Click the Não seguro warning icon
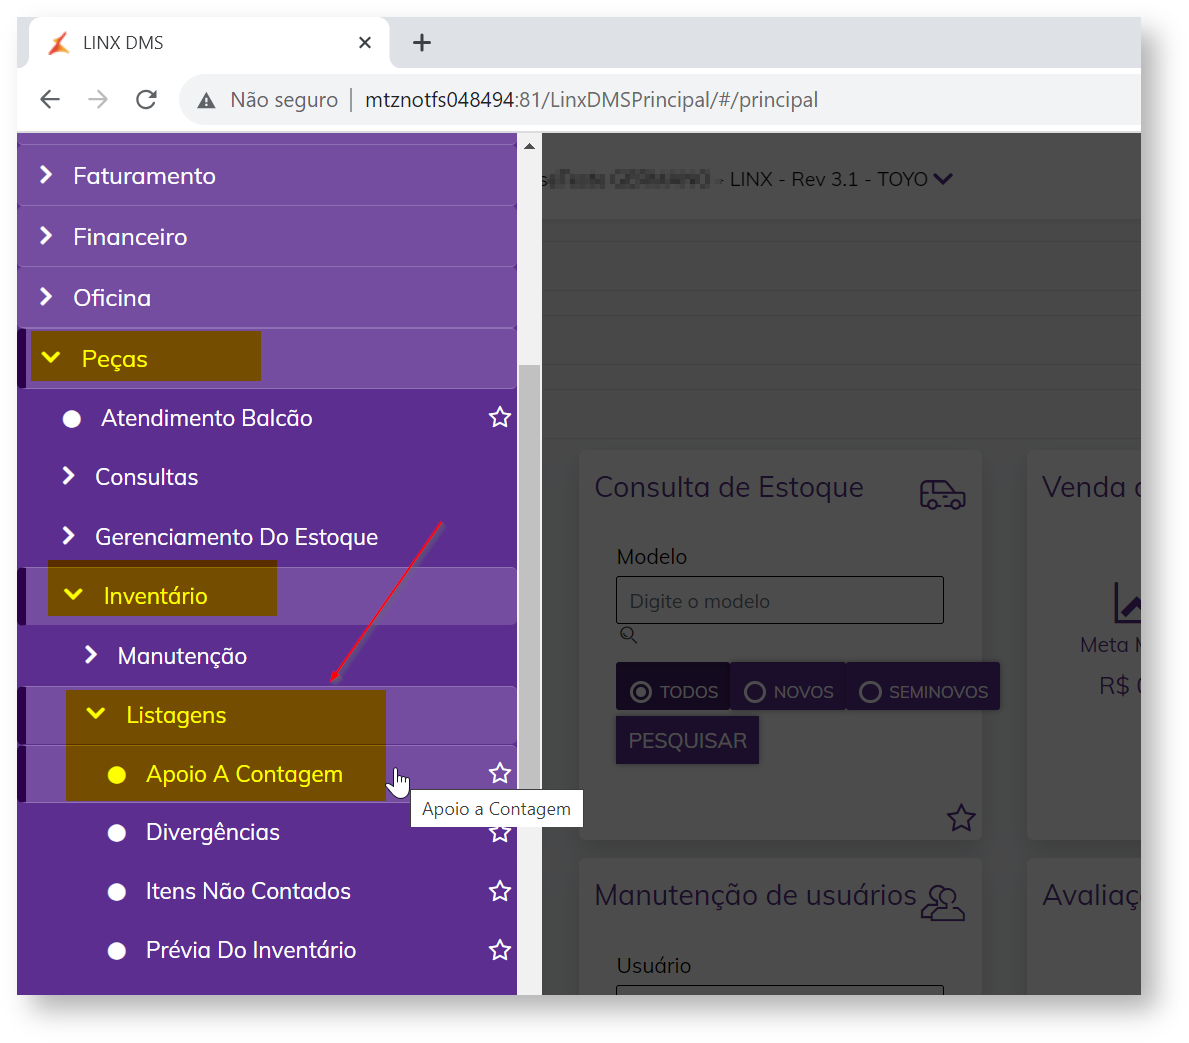This screenshot has width=1189, height=1043. click(206, 100)
